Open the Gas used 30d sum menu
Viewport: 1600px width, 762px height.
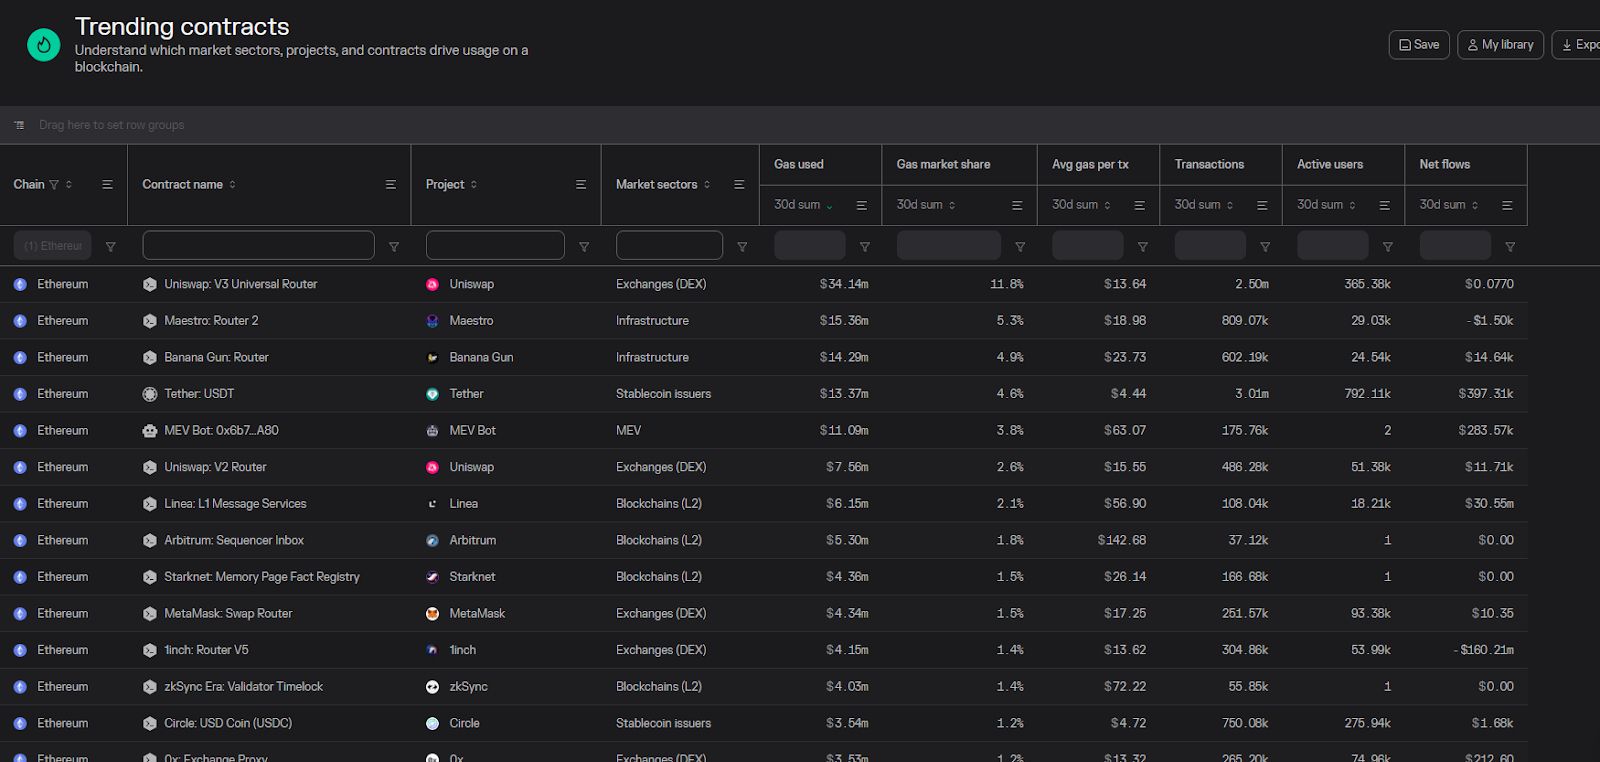click(x=861, y=205)
